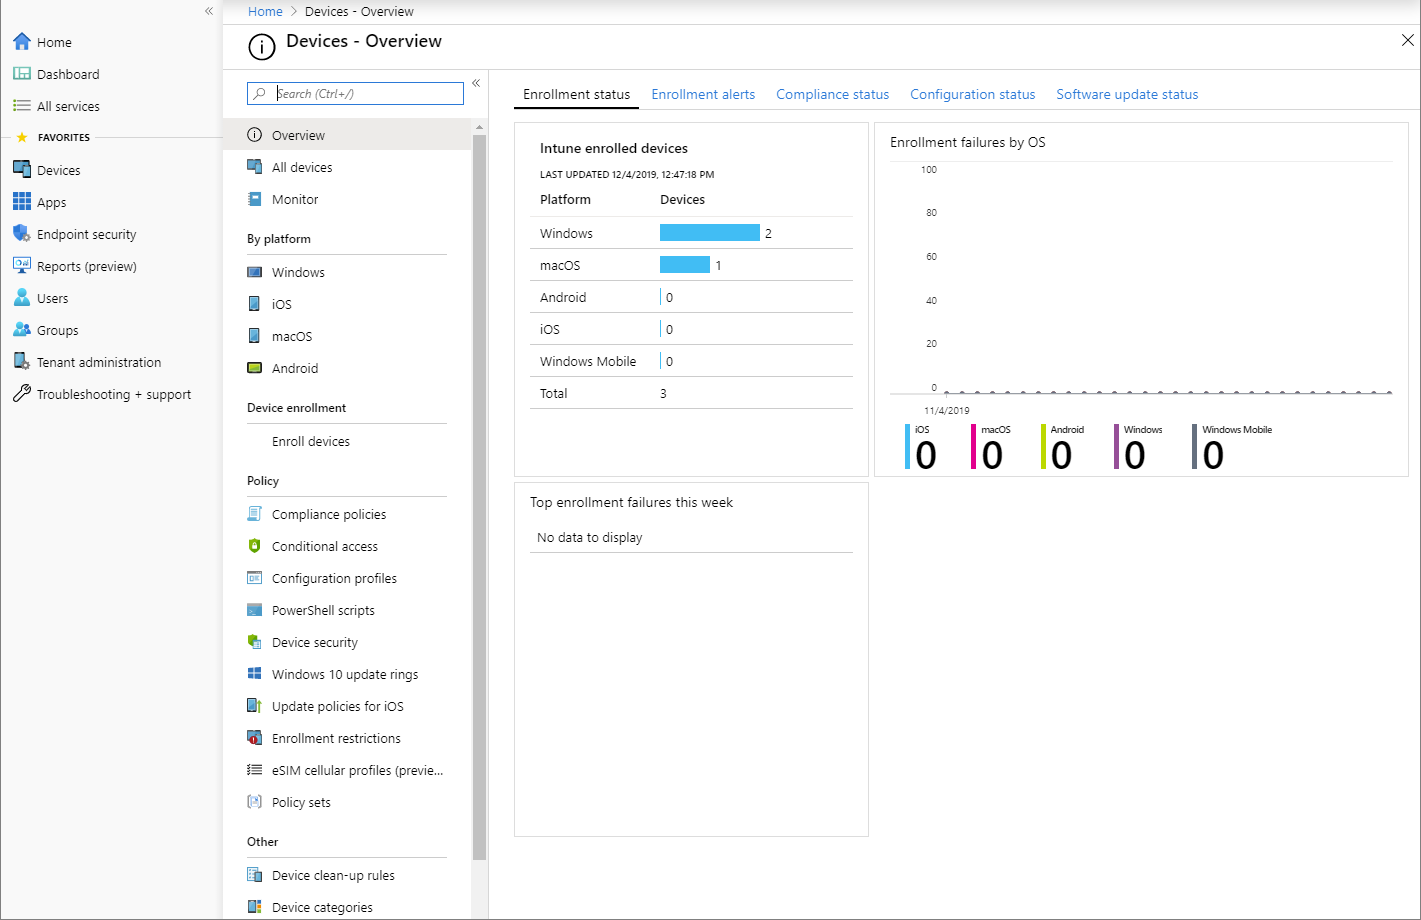Open Tenant administration icon

(x=22, y=362)
